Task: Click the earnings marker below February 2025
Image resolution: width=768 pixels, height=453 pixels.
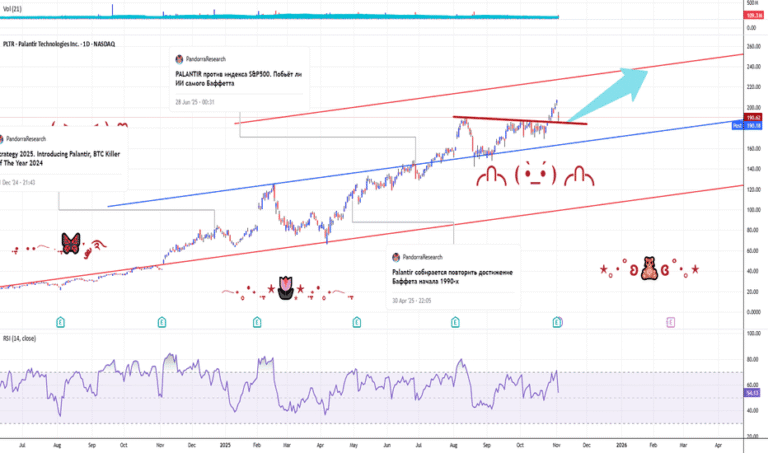Action: tap(257, 322)
